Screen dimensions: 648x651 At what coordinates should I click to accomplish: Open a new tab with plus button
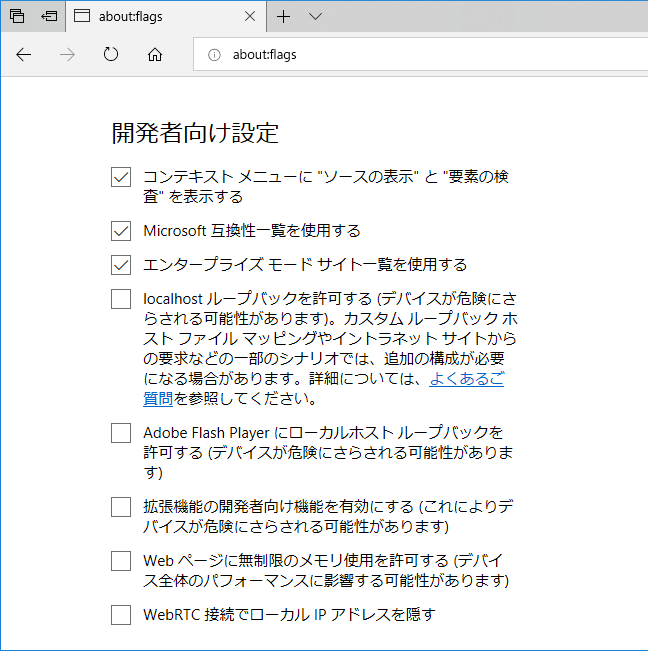(284, 17)
